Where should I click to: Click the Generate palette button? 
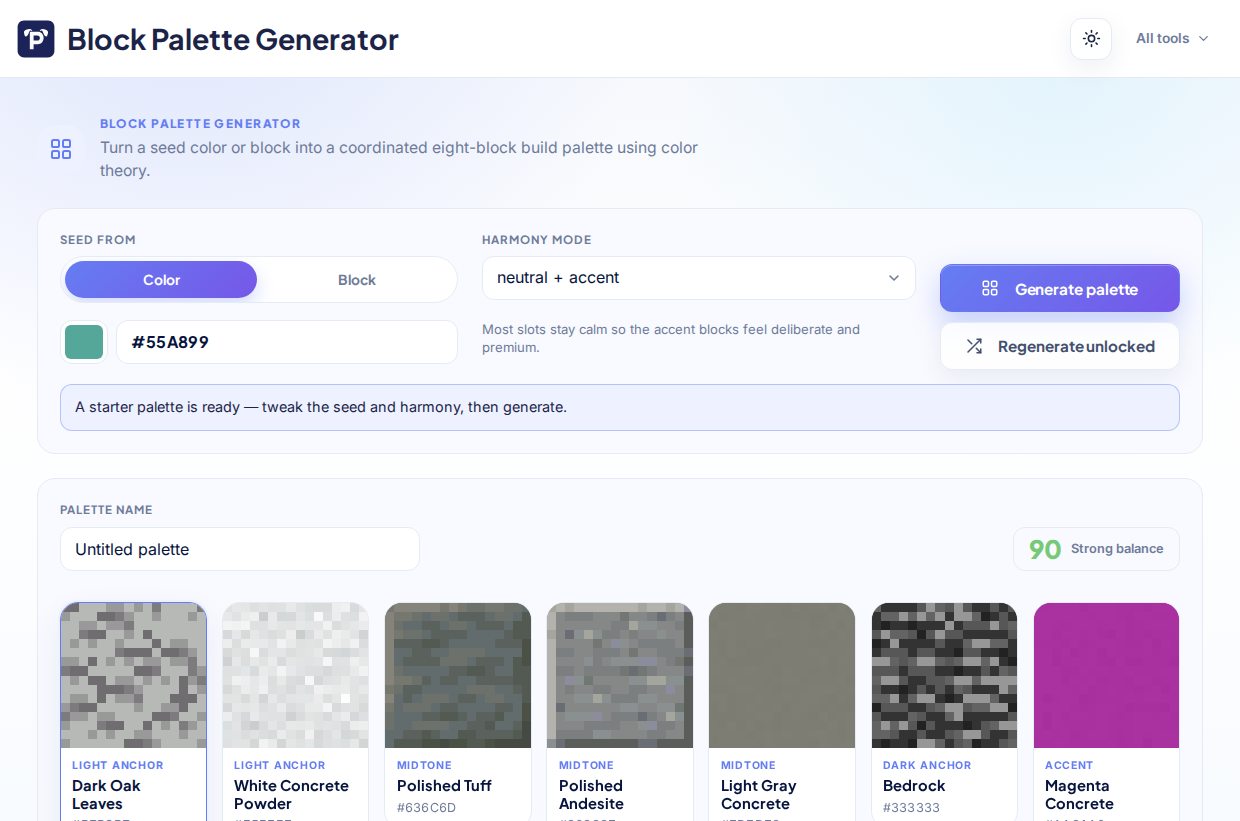point(1060,289)
